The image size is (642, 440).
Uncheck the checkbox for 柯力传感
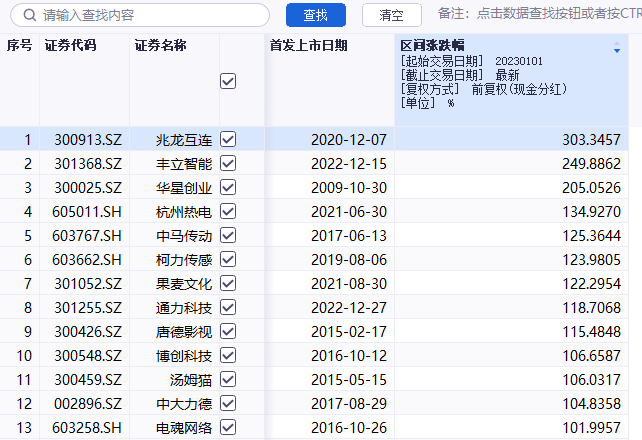click(228, 259)
